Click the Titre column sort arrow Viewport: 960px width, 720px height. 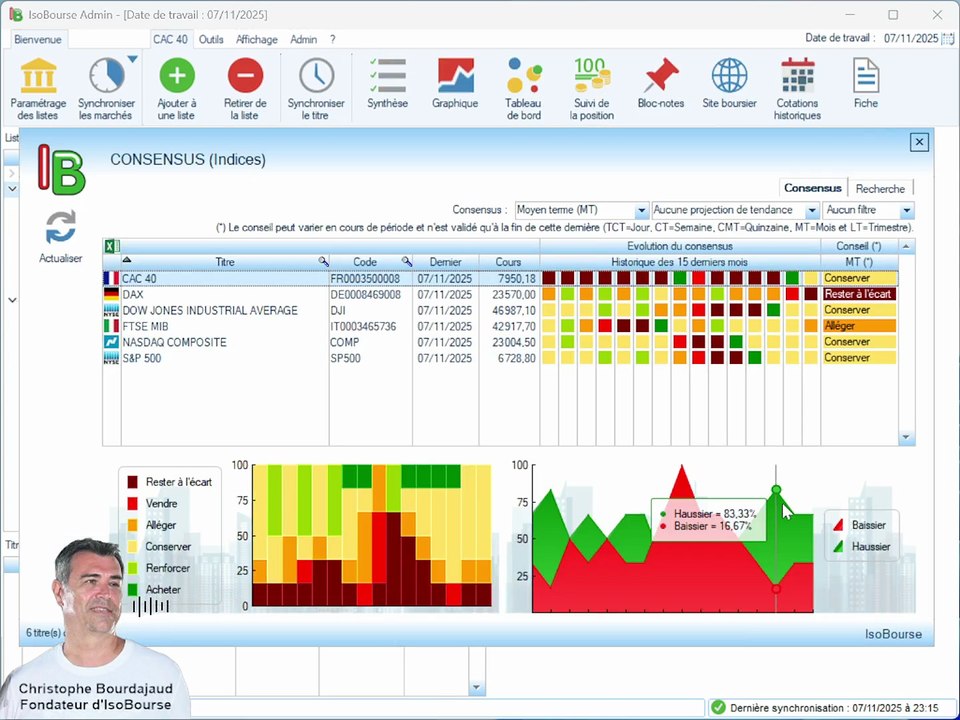click(127, 260)
